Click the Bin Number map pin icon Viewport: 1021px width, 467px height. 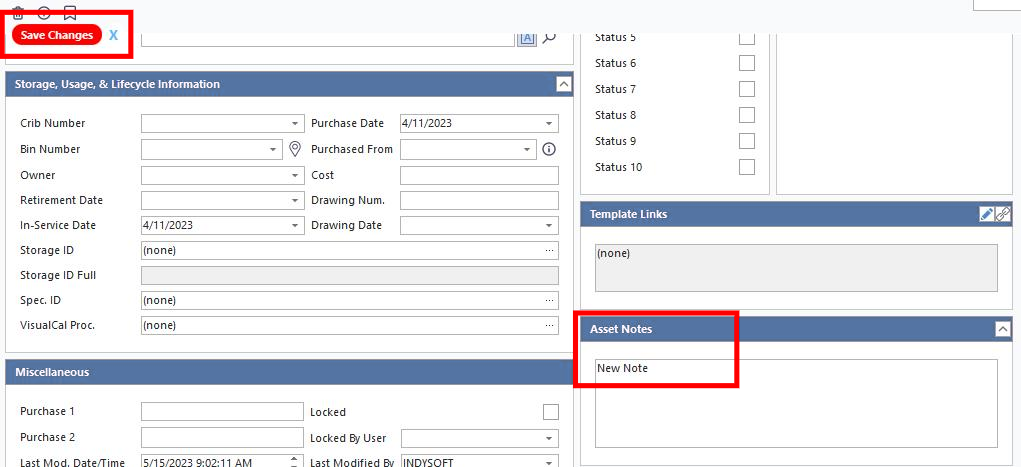point(295,149)
